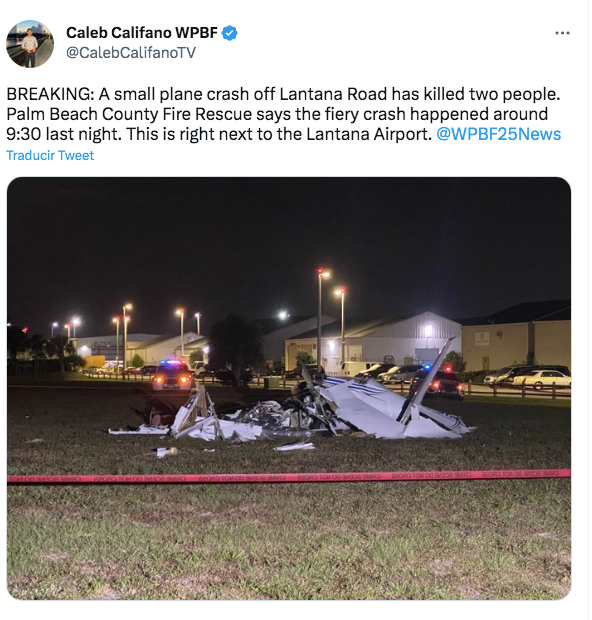The width and height of the screenshot is (592, 620).
Task: Open Caleb Califano's profile avatar
Action: (30, 44)
